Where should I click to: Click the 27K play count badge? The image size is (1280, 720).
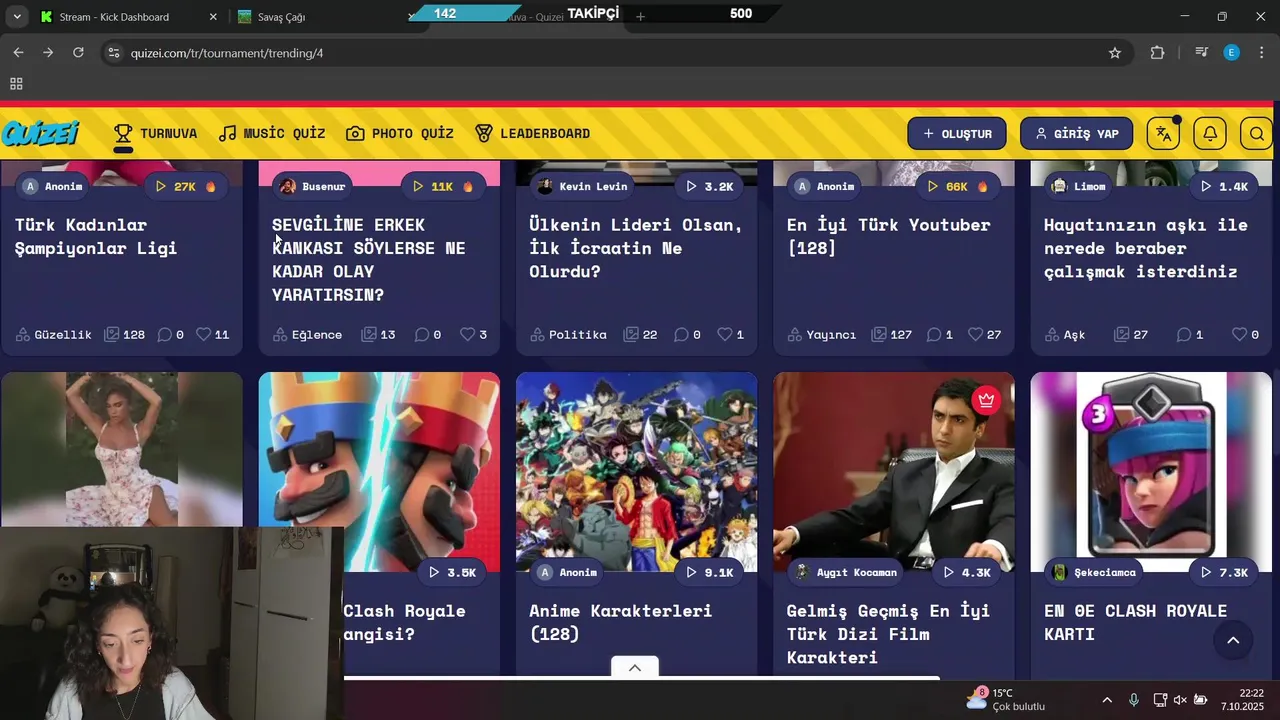pos(186,186)
